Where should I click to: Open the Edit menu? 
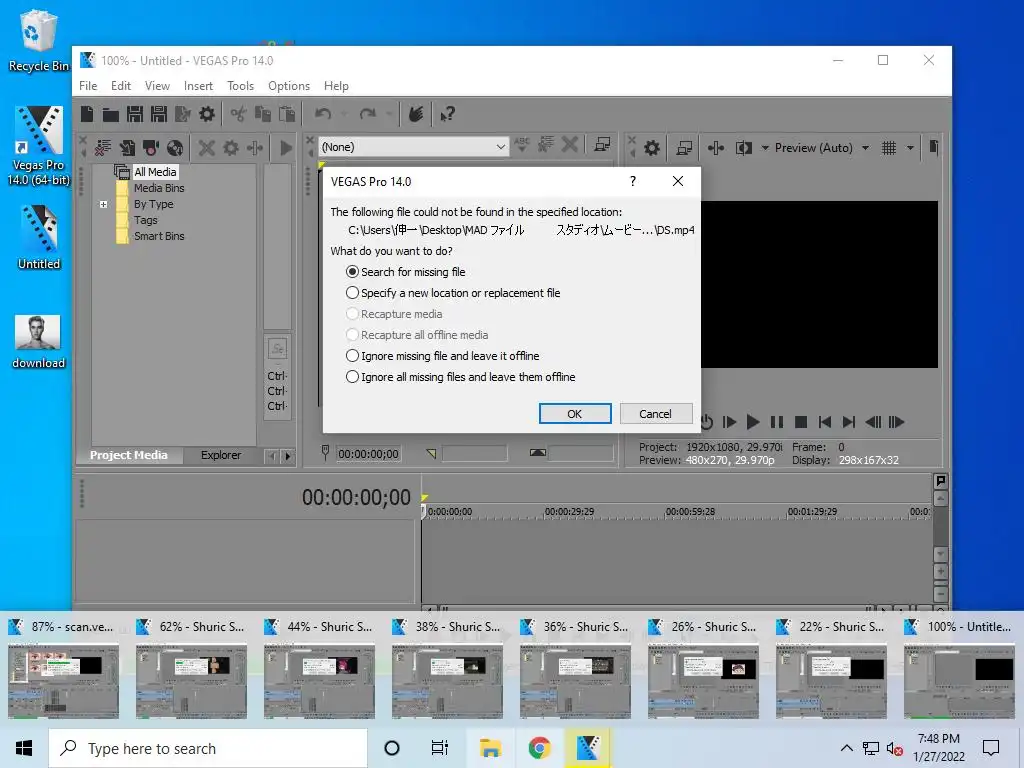click(x=121, y=86)
